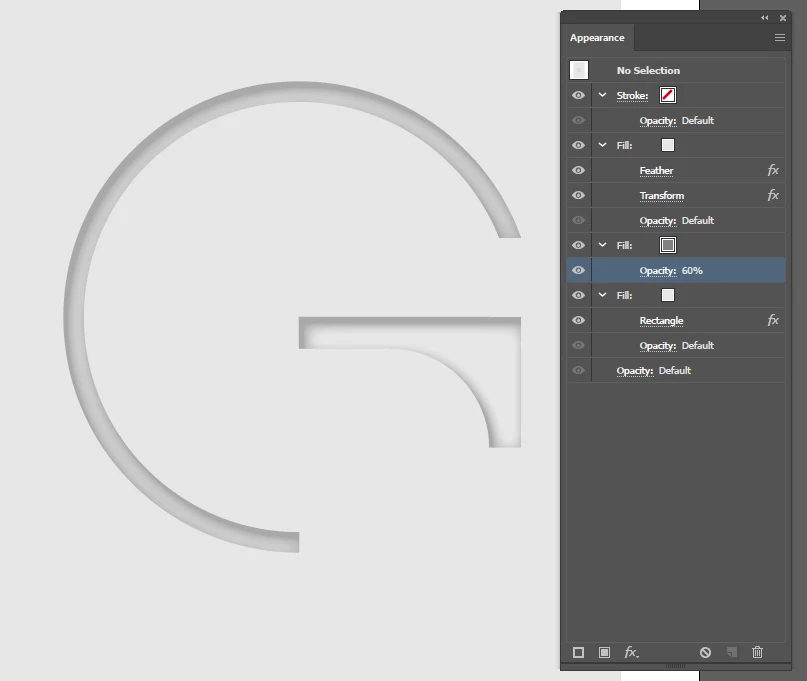807x681 pixels.
Task: Open the first Fill white color swatch
Action: [x=668, y=145]
